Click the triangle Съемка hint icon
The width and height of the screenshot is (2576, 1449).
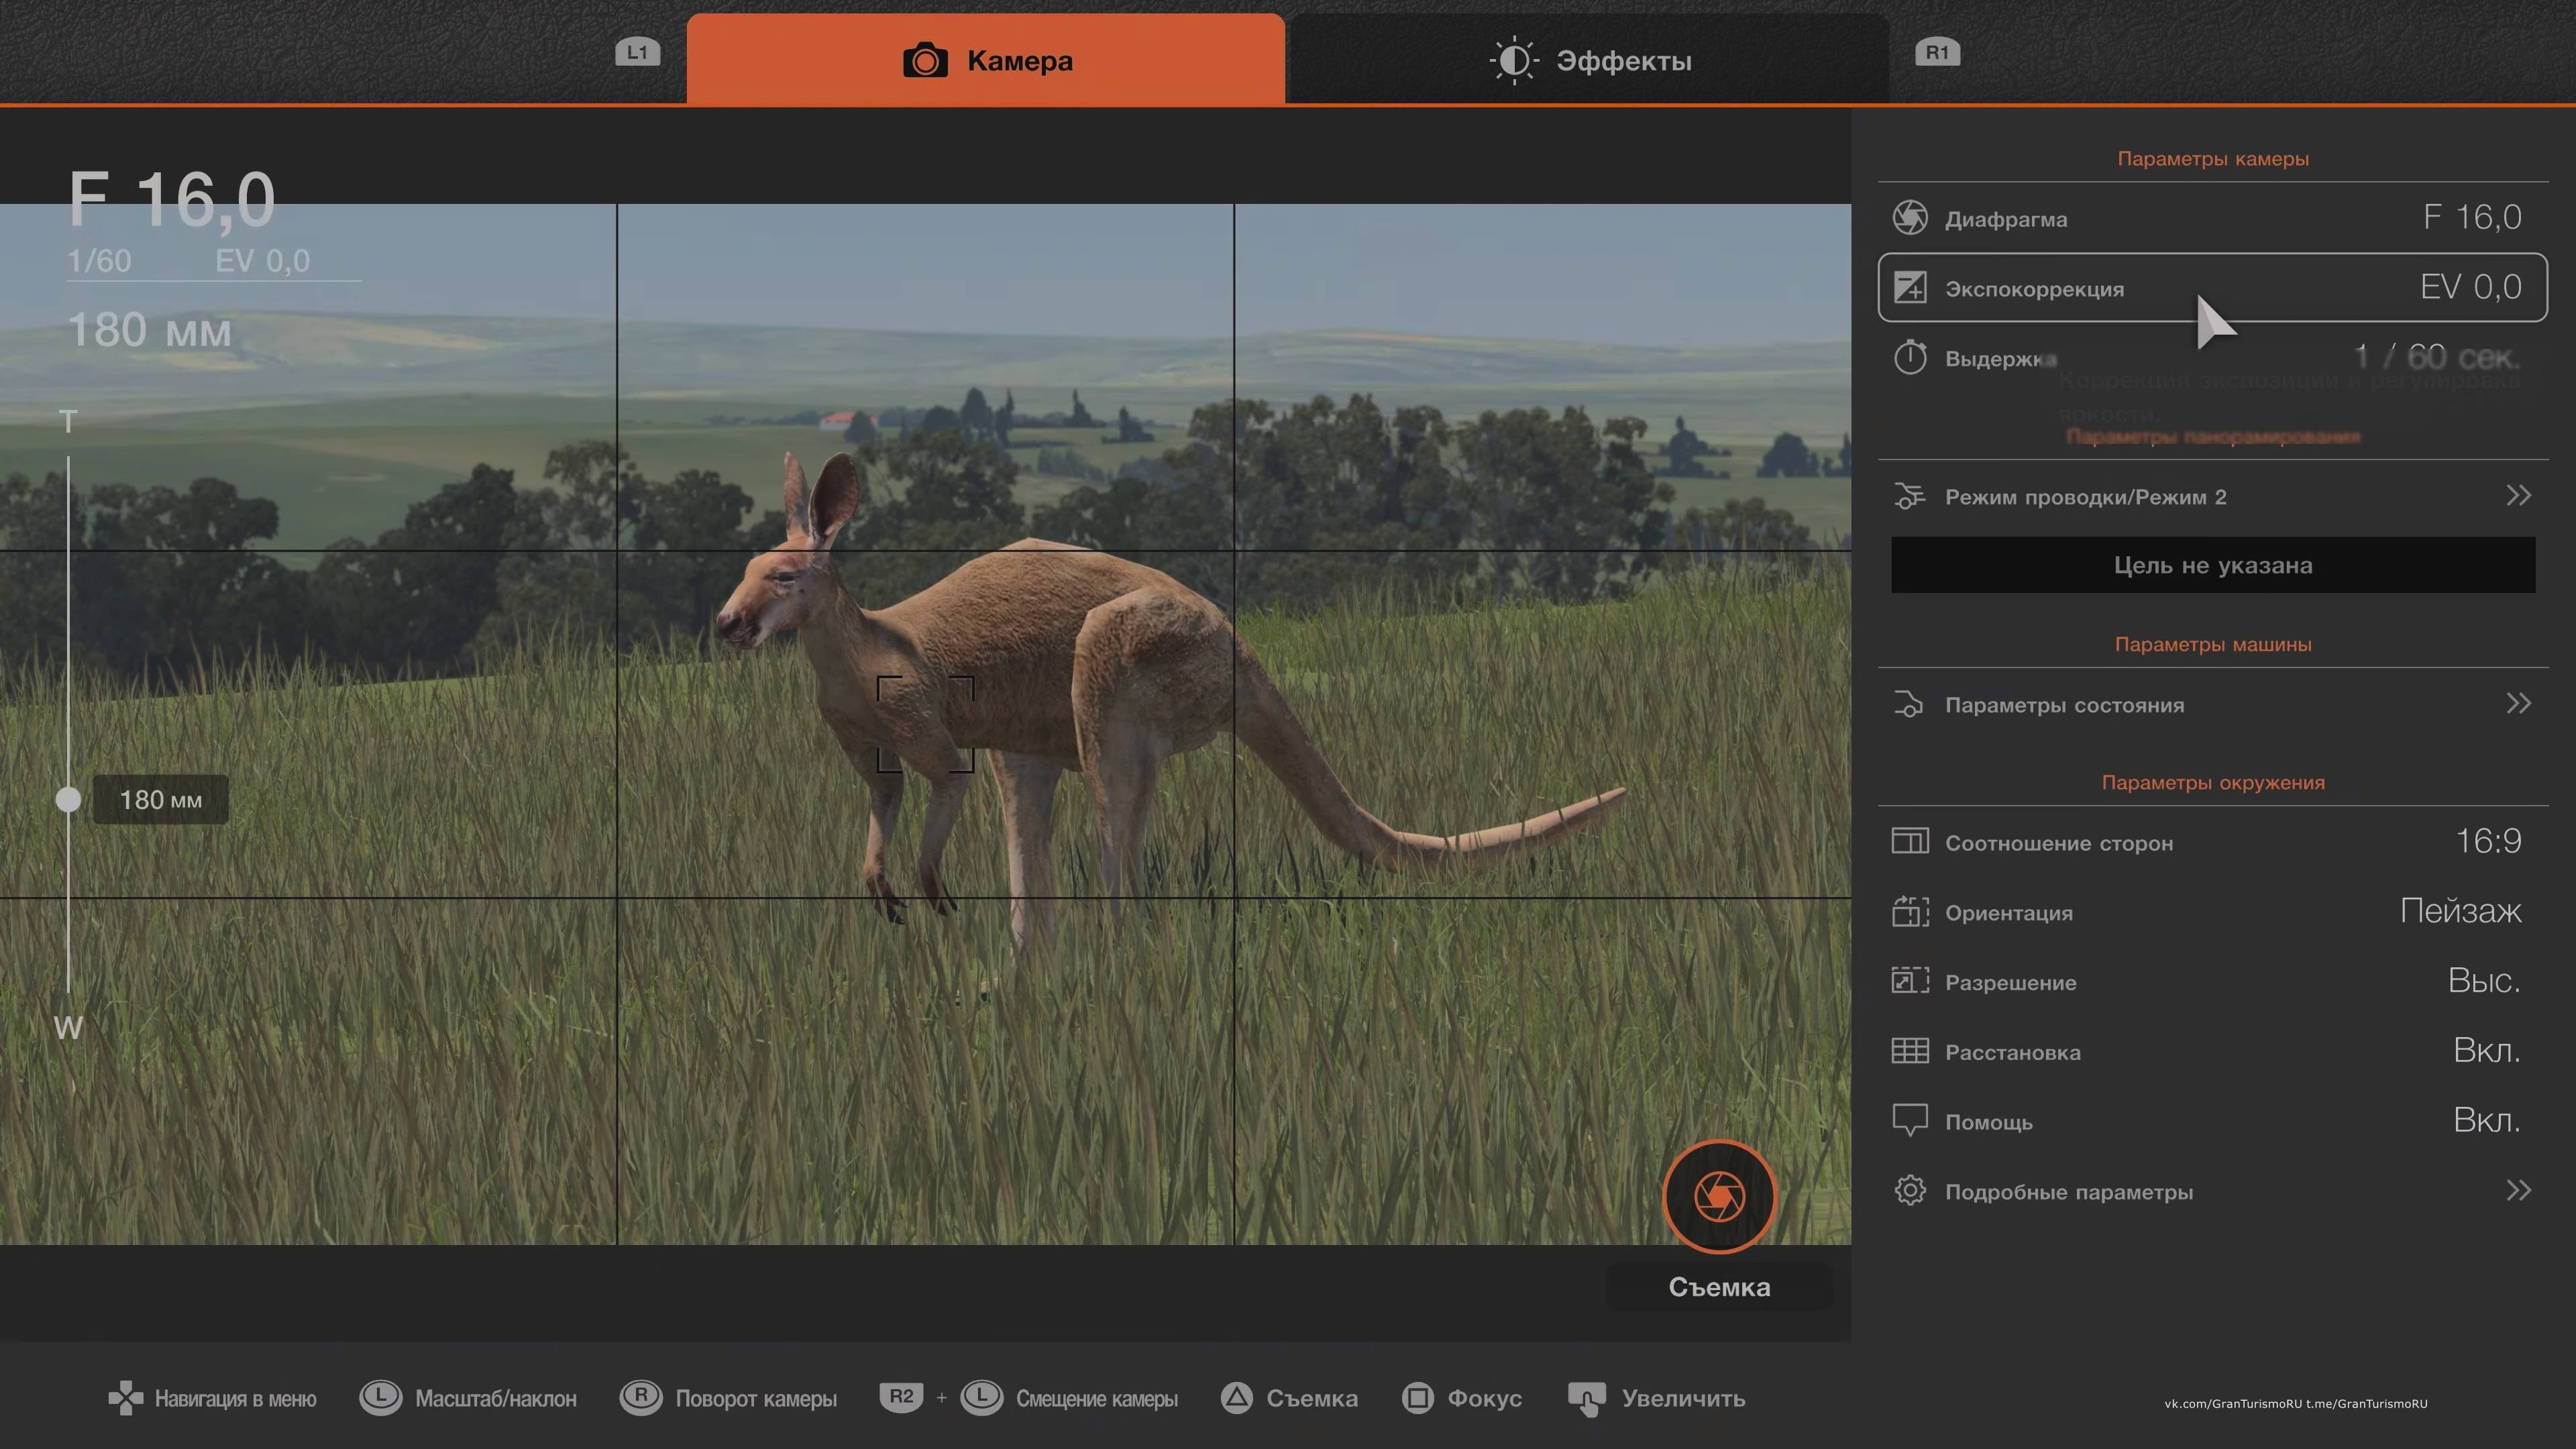click(x=1236, y=1398)
